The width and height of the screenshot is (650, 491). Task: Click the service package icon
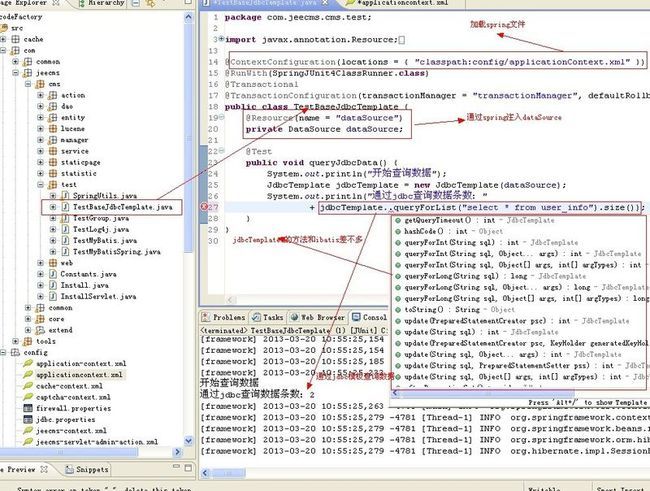[x=53, y=151]
